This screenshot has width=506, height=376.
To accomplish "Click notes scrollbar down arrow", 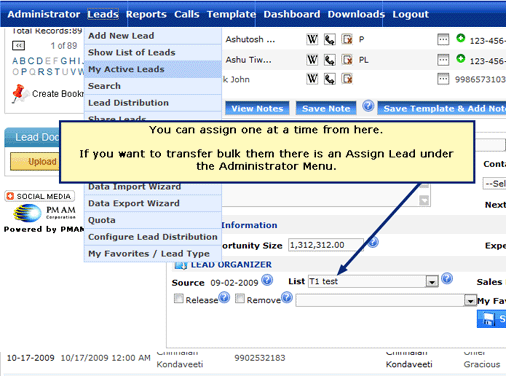I will [x=424, y=200].
